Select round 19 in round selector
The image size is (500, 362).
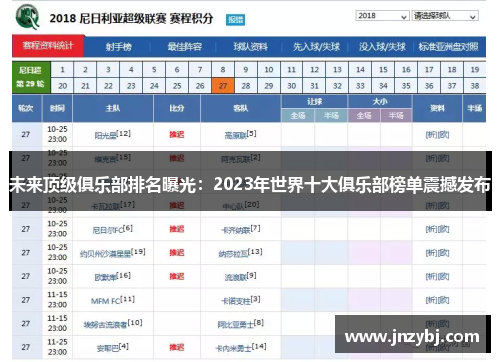[x=475, y=70]
